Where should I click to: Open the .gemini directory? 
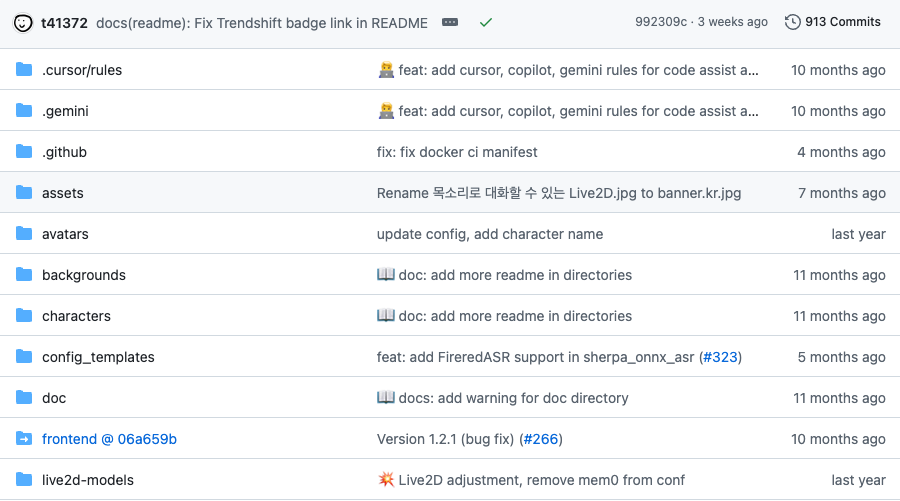65,111
